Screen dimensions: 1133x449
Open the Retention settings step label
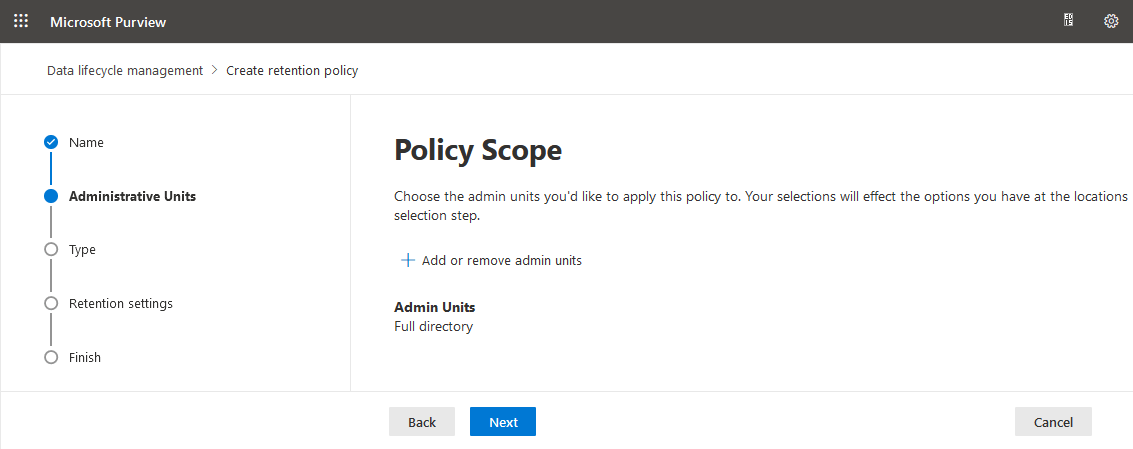(x=121, y=304)
